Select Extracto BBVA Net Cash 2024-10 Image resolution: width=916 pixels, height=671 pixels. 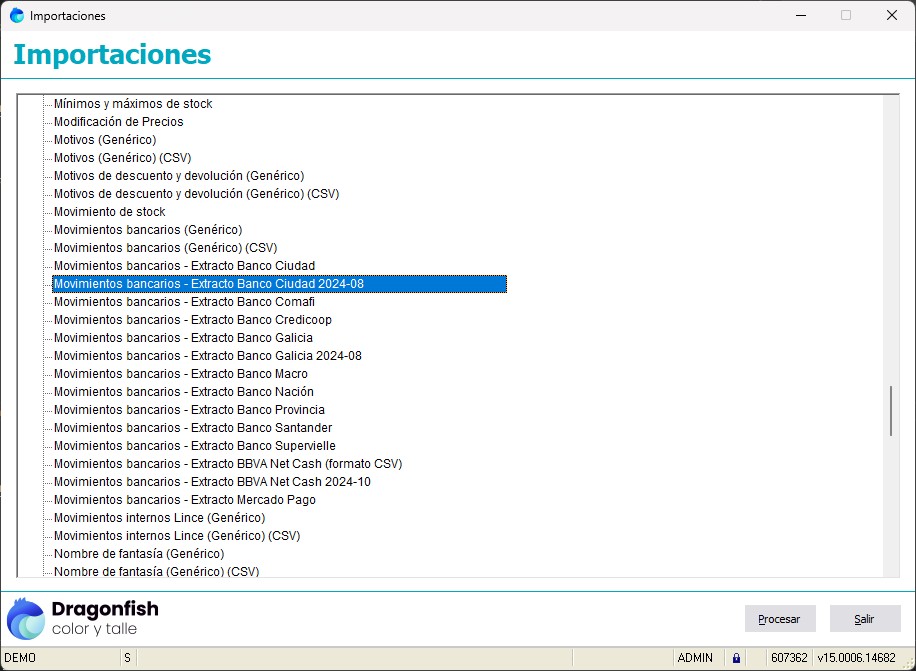point(212,482)
